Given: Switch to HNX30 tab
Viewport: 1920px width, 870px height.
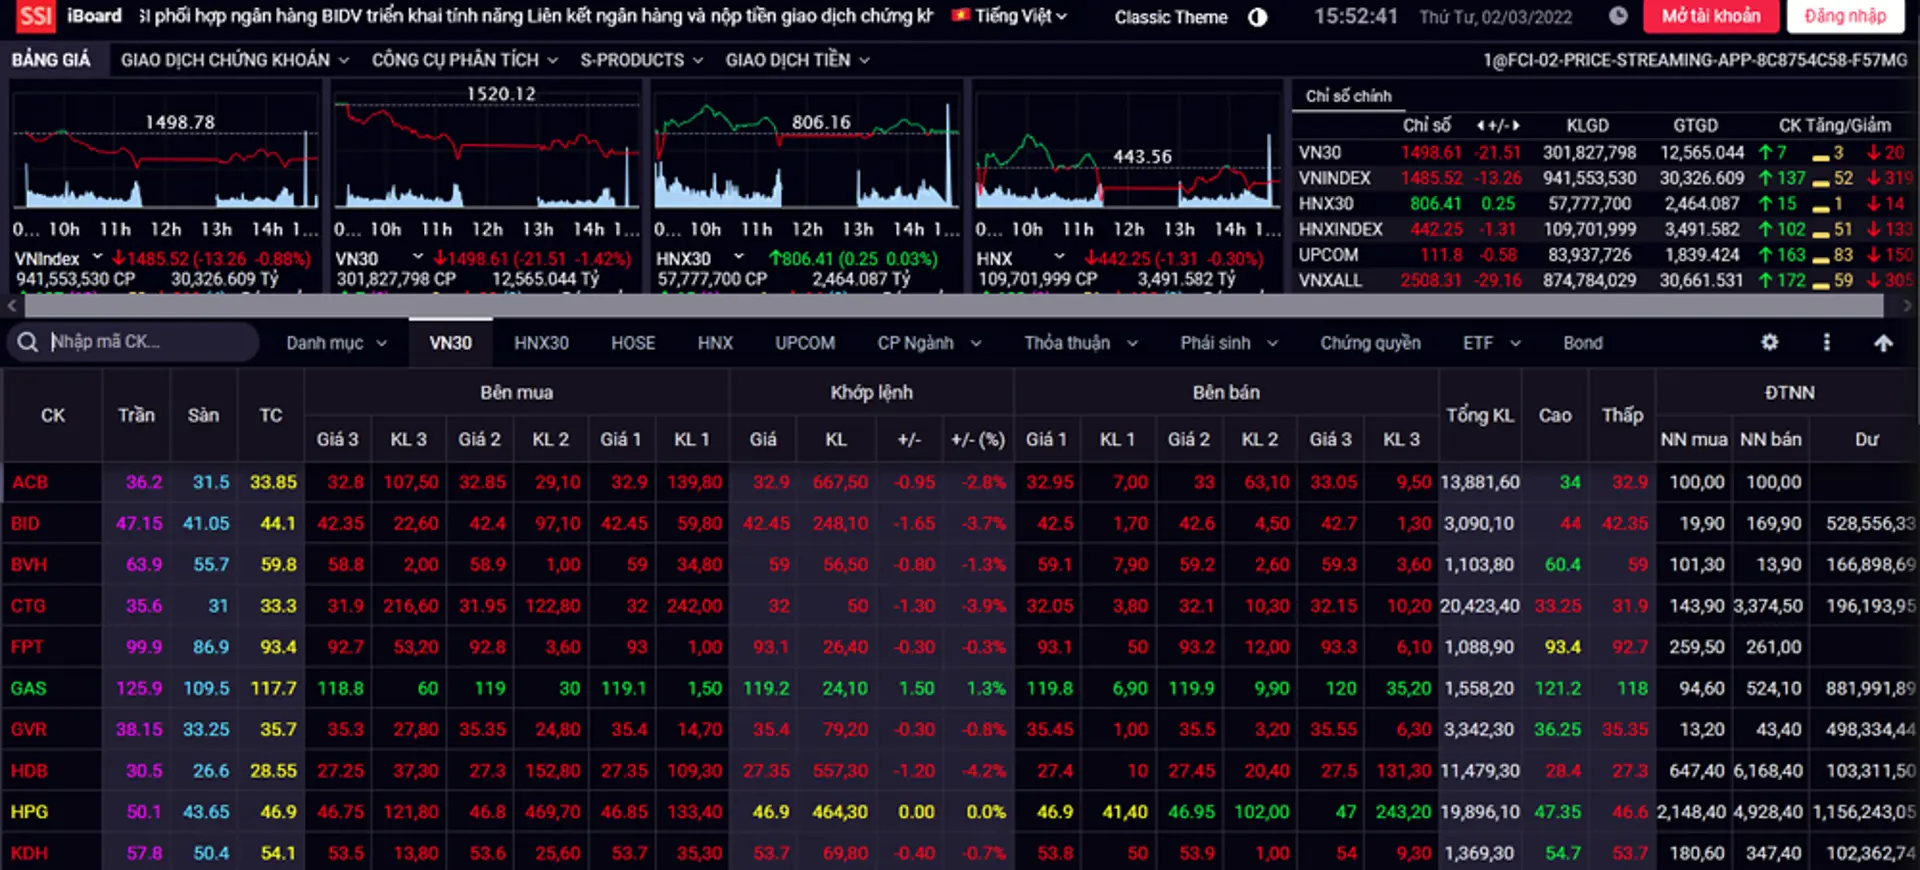Looking at the screenshot, I should coord(541,343).
